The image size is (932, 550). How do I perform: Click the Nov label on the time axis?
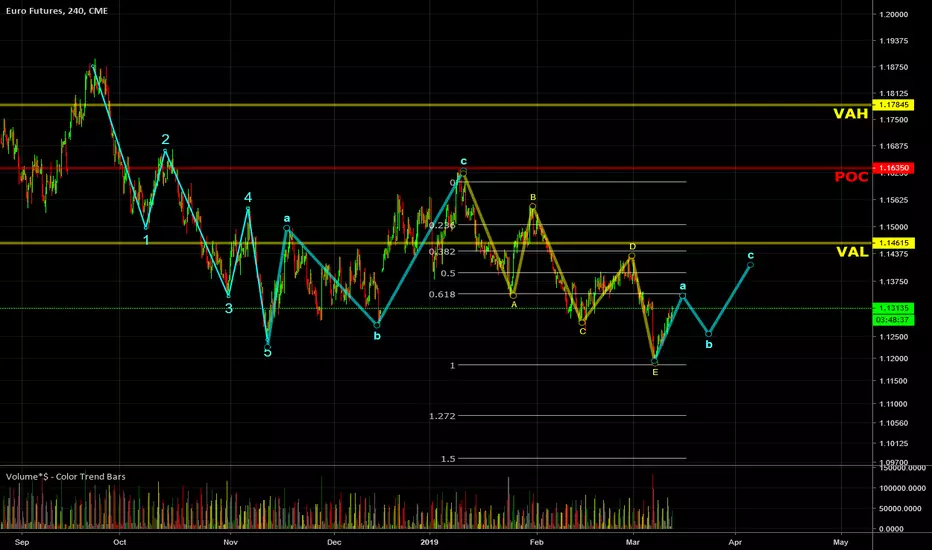pos(231,542)
